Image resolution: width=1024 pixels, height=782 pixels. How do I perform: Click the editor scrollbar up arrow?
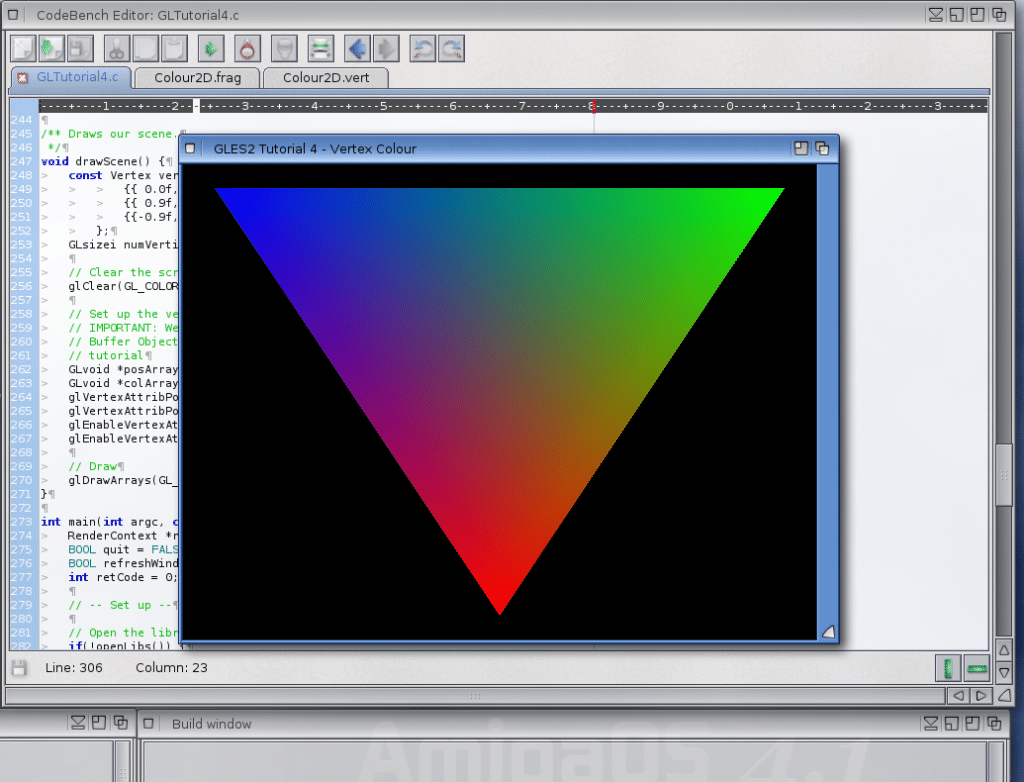[x=1004, y=650]
